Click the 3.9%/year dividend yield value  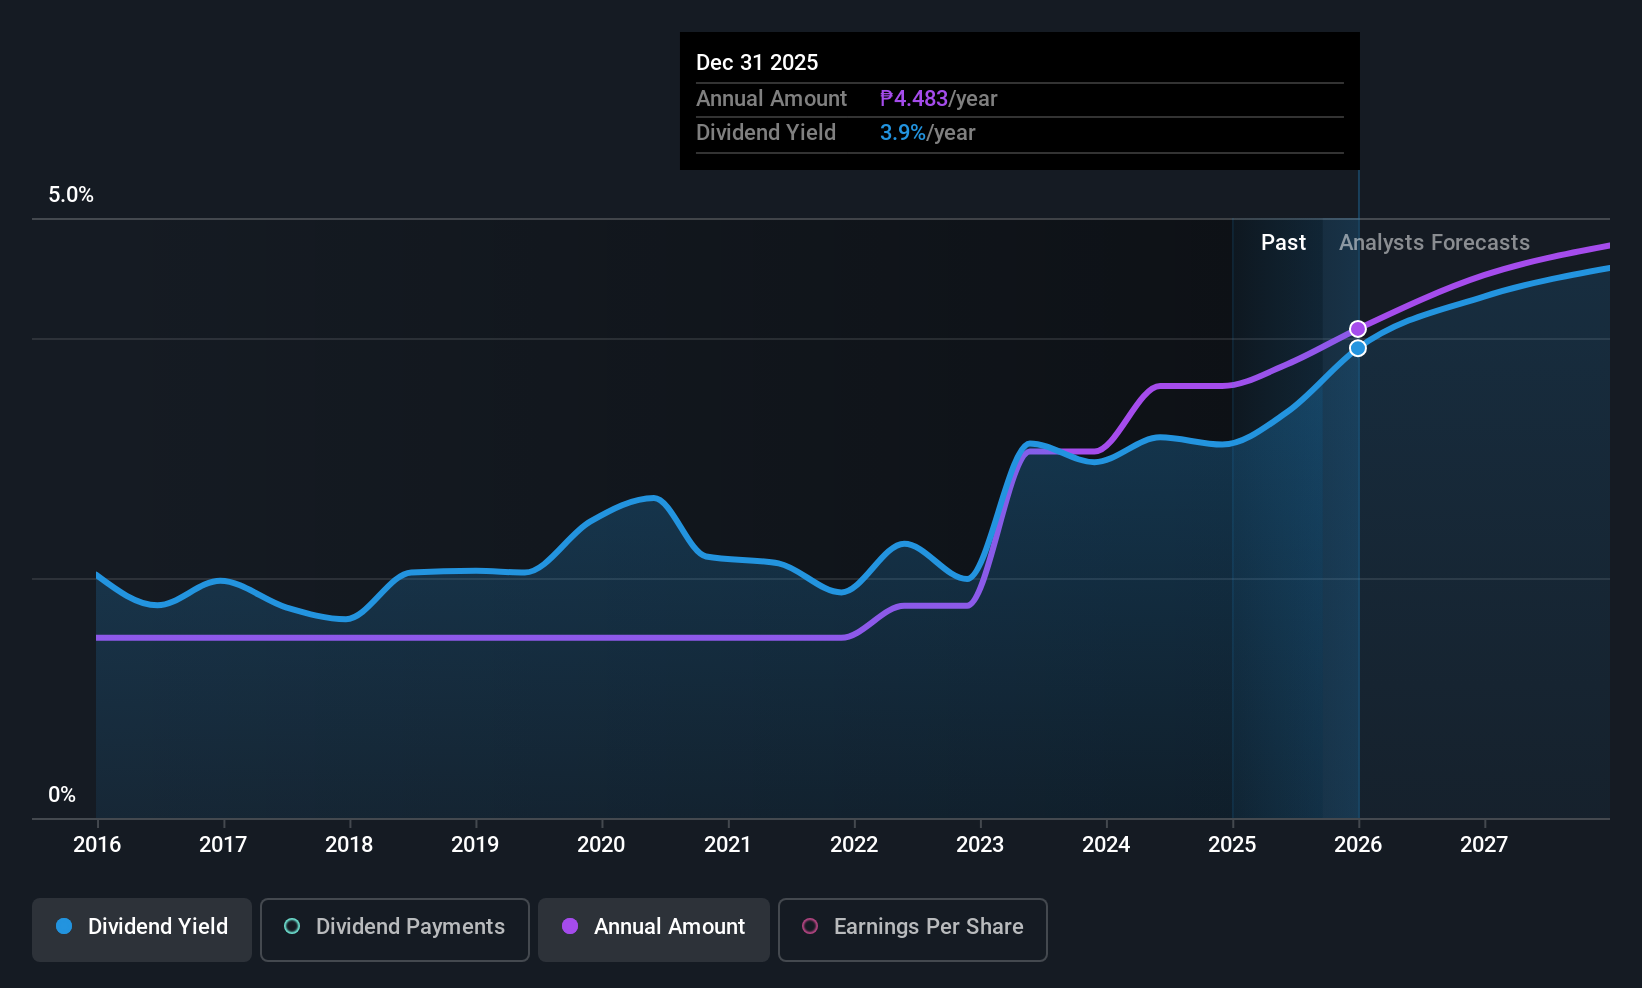pyautogui.click(x=927, y=133)
